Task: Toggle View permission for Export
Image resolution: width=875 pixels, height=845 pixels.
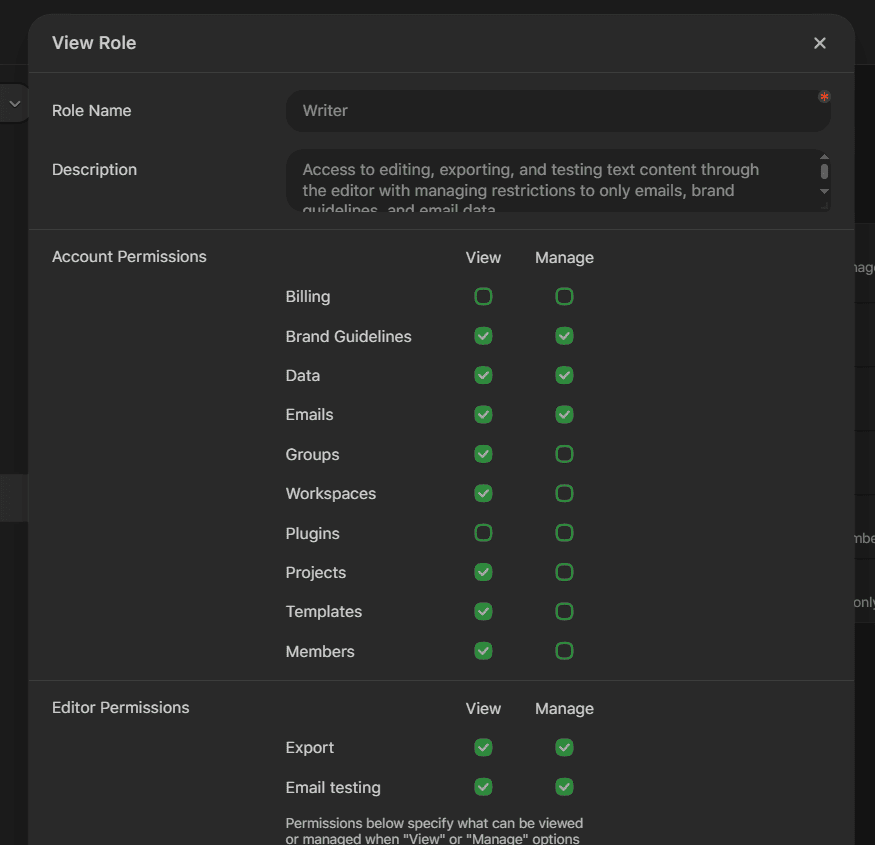Action: pos(483,747)
